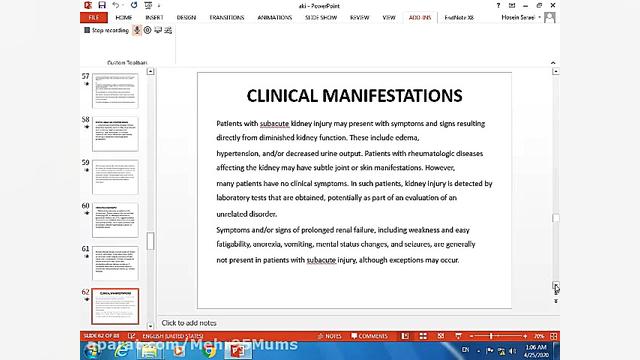Open the TRANSITIONS ribbon tab
This screenshot has width=640, height=360.
(x=227, y=18)
